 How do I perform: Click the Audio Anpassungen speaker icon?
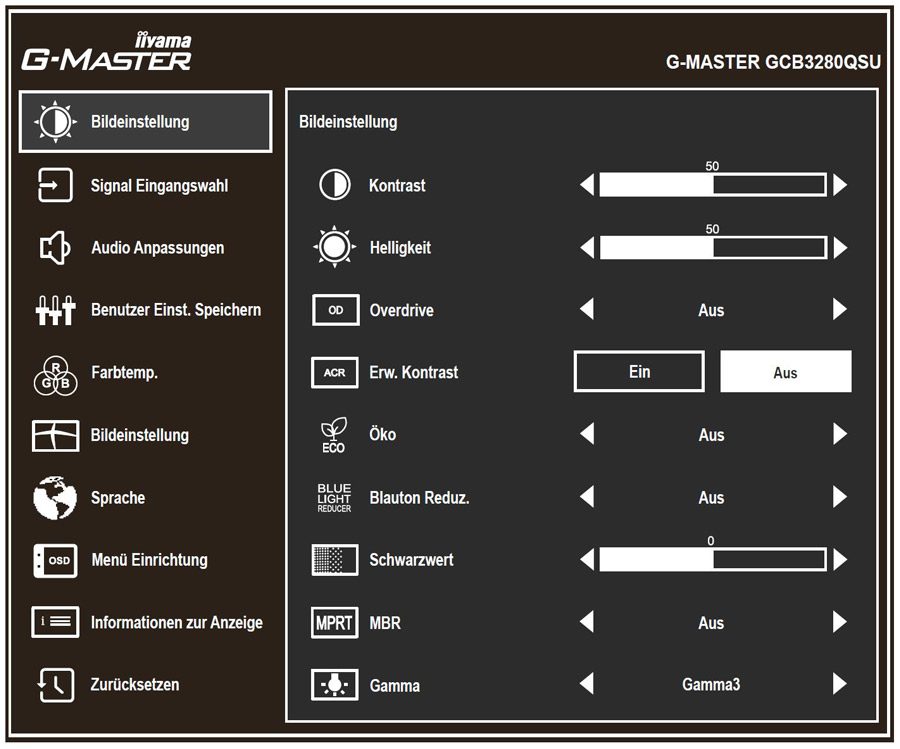pos(55,247)
